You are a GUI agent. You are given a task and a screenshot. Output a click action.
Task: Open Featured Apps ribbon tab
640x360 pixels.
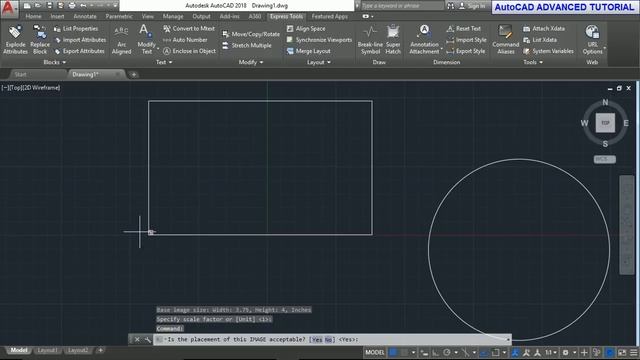pyautogui.click(x=330, y=16)
